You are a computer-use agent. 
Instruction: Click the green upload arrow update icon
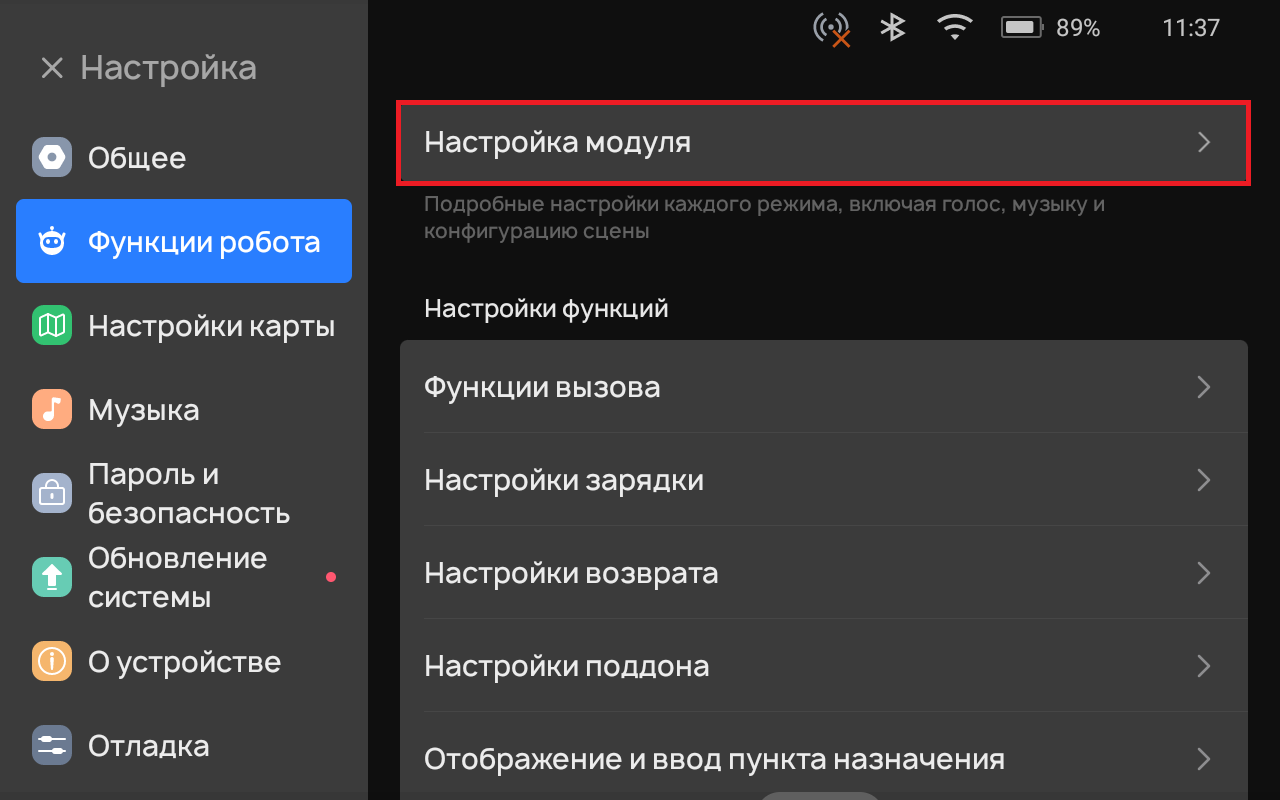click(52, 577)
